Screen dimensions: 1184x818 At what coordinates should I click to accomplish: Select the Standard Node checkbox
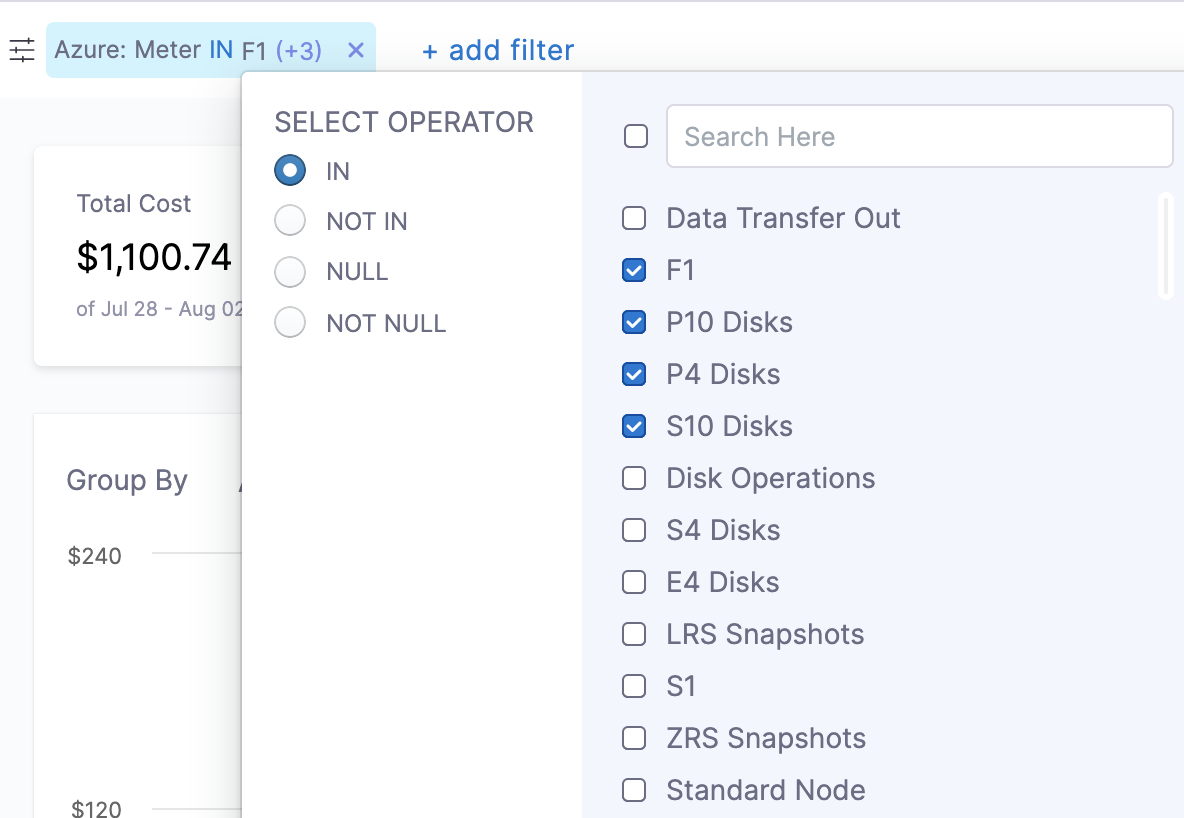[x=634, y=790]
